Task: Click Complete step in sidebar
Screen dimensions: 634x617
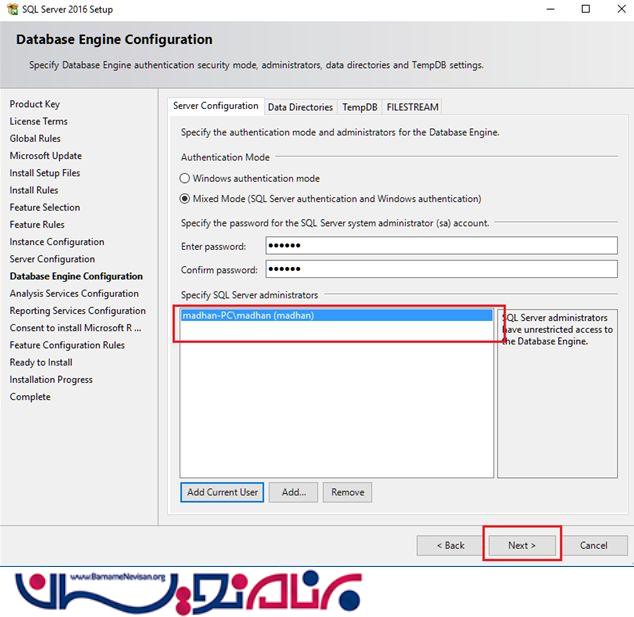Action: click(30, 397)
